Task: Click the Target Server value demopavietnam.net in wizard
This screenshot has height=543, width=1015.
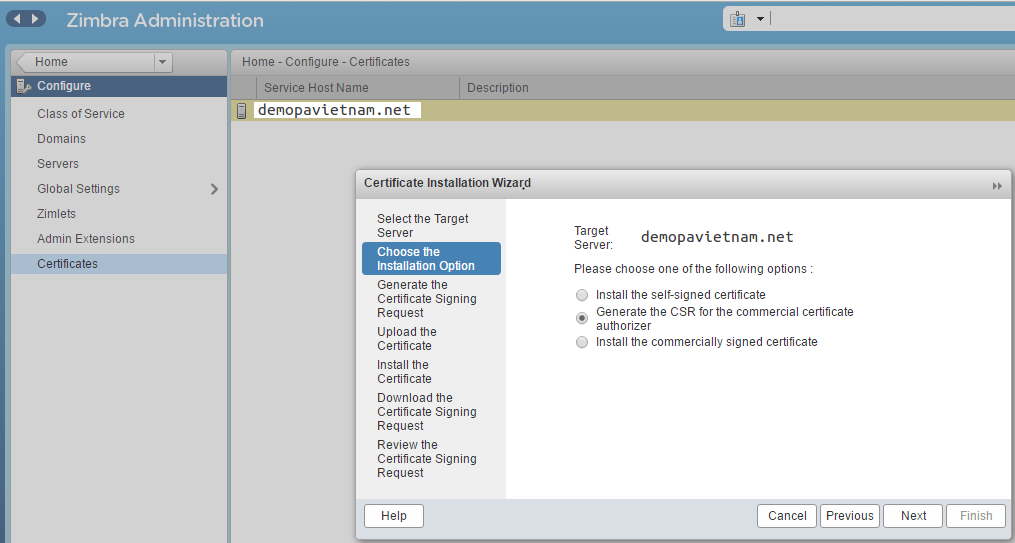Action: (717, 237)
